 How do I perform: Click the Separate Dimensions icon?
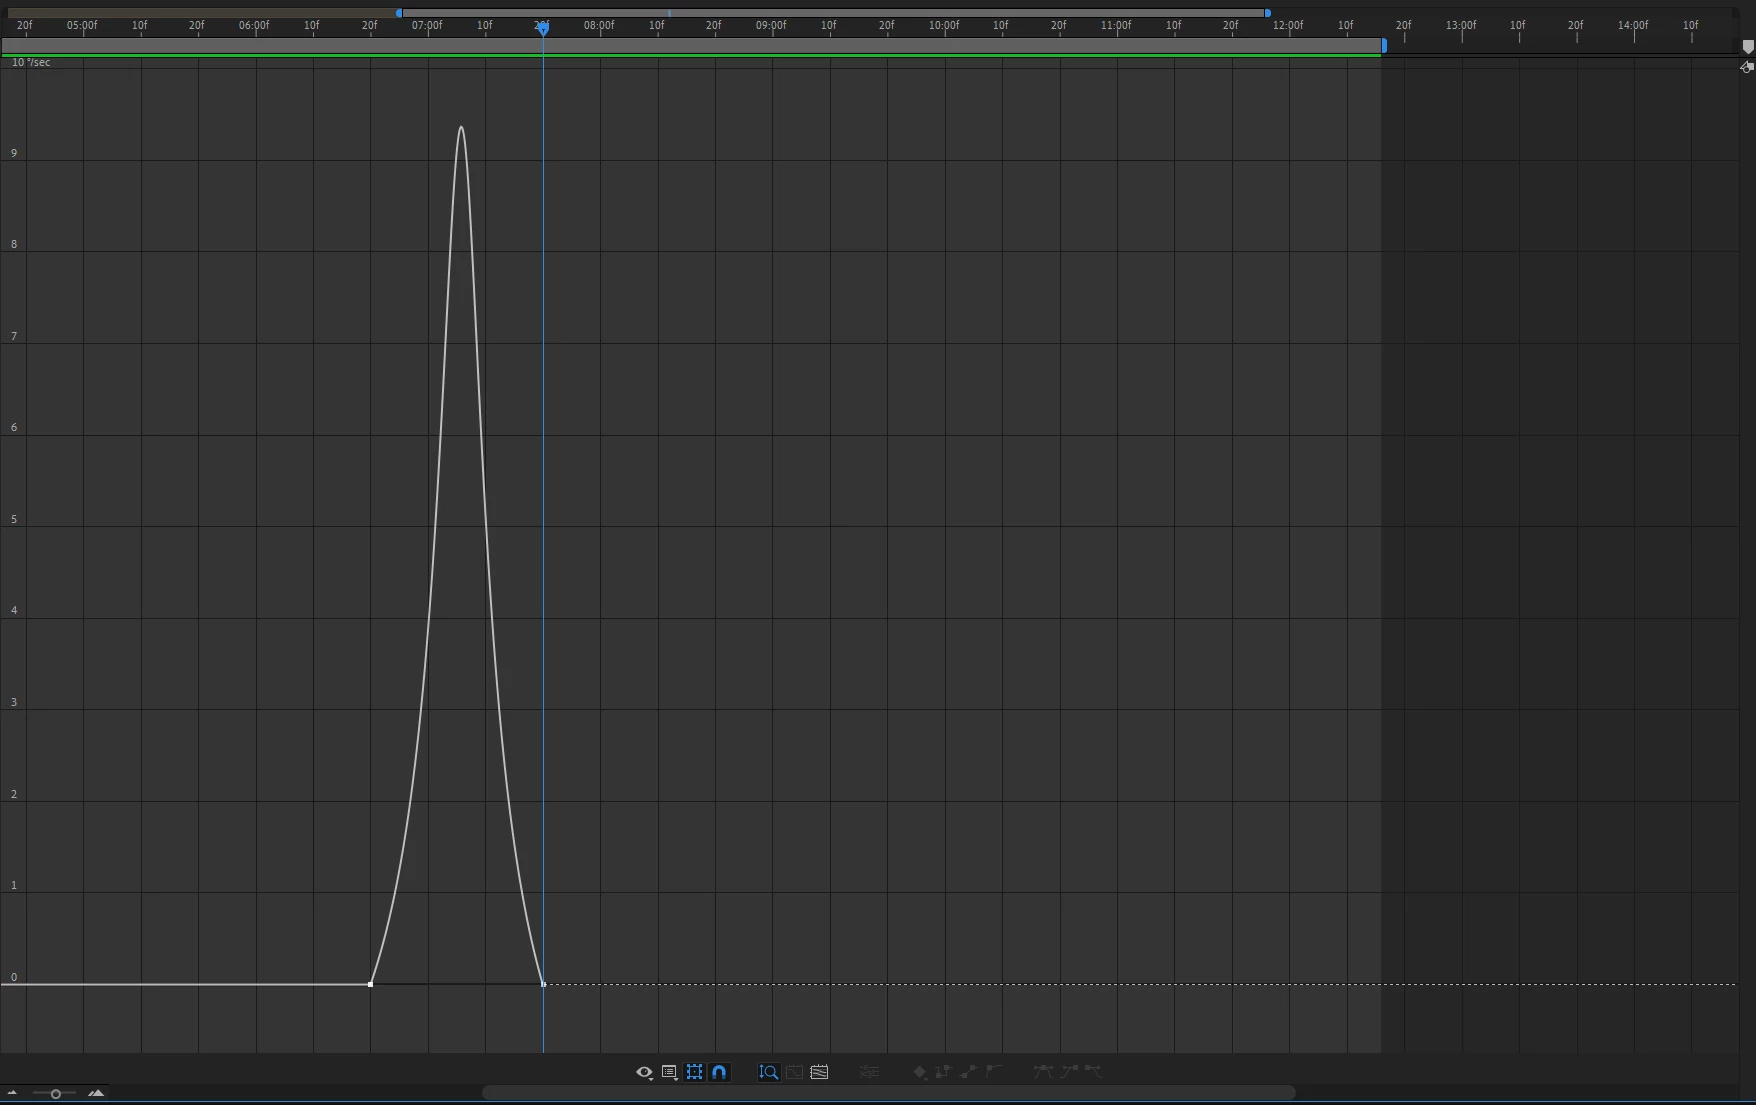pos(869,1072)
